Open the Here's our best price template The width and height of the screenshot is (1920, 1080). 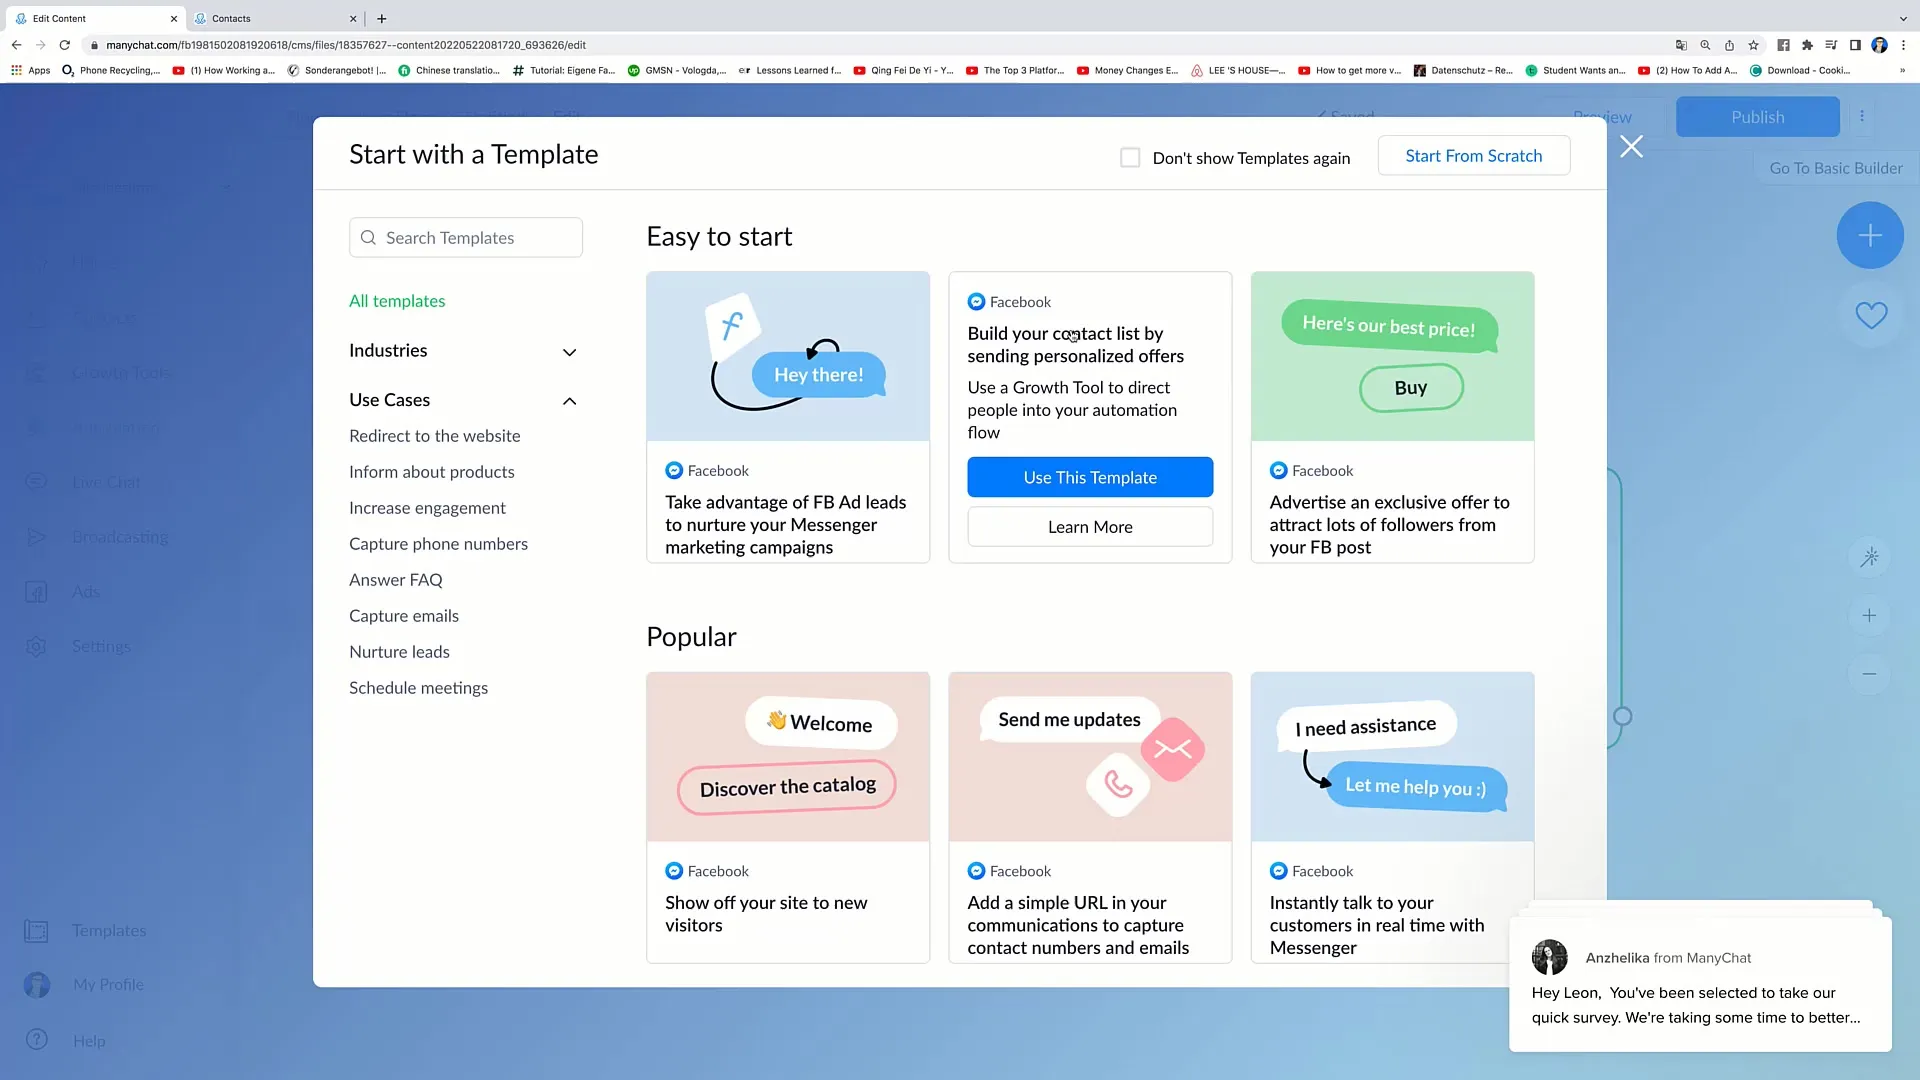tap(1392, 417)
